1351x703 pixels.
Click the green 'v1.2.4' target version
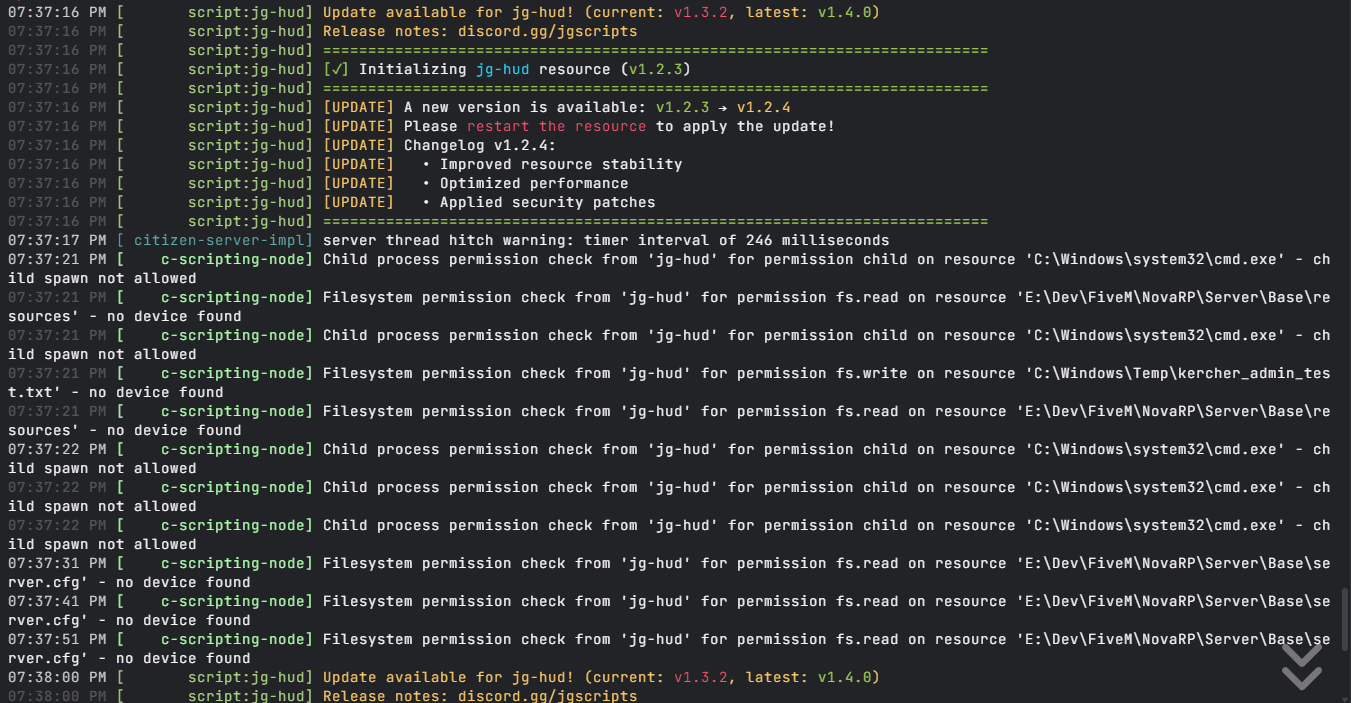(x=764, y=107)
